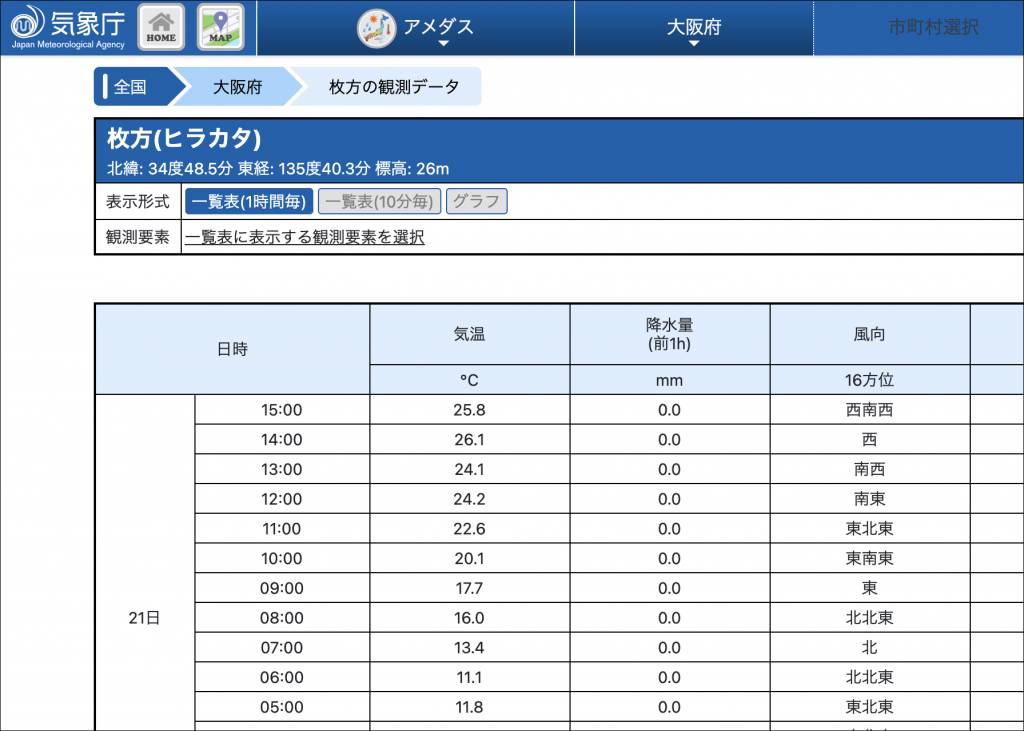Navigate to 全国 in the breadcrumb
The height and width of the screenshot is (731, 1024).
point(131,87)
